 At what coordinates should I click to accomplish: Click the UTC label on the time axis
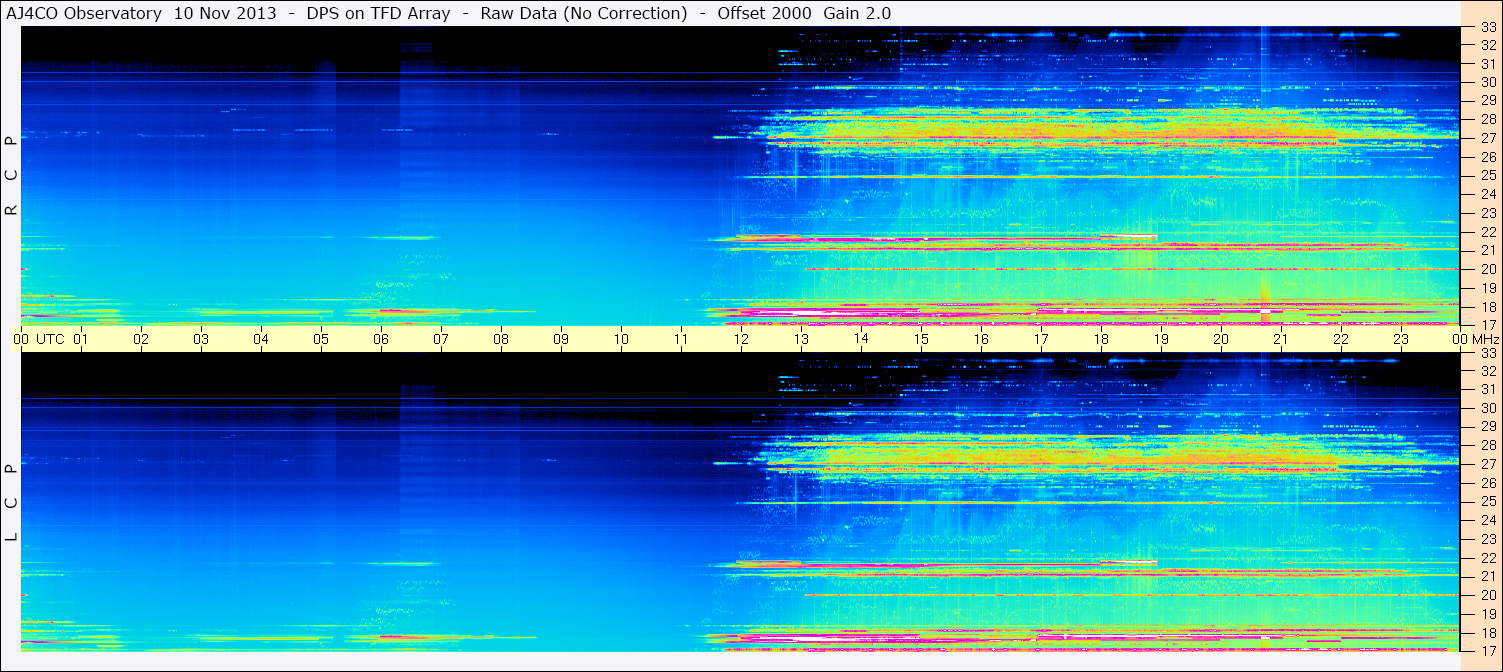51,339
